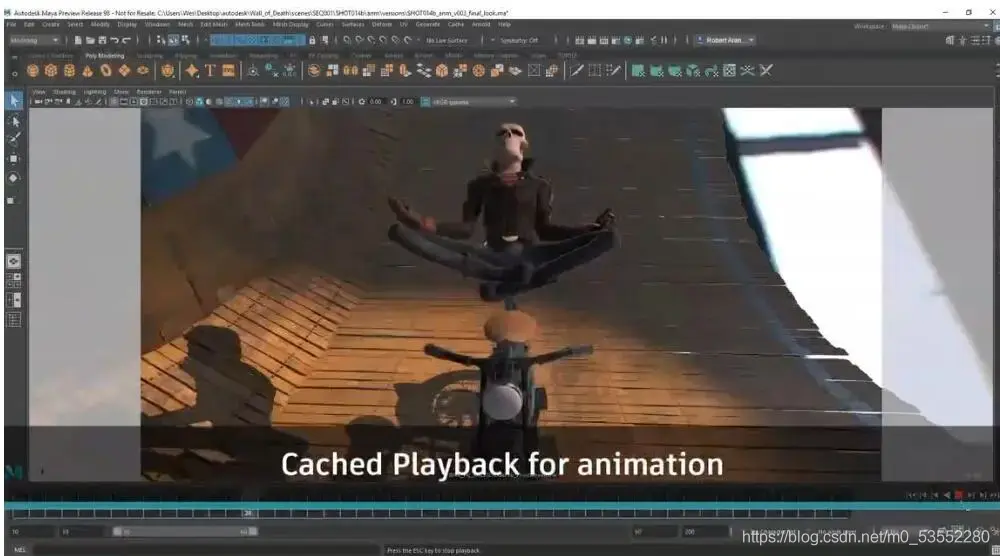Open the sRGB gamma view transform dropdown
1000x556 pixels.
point(474,102)
